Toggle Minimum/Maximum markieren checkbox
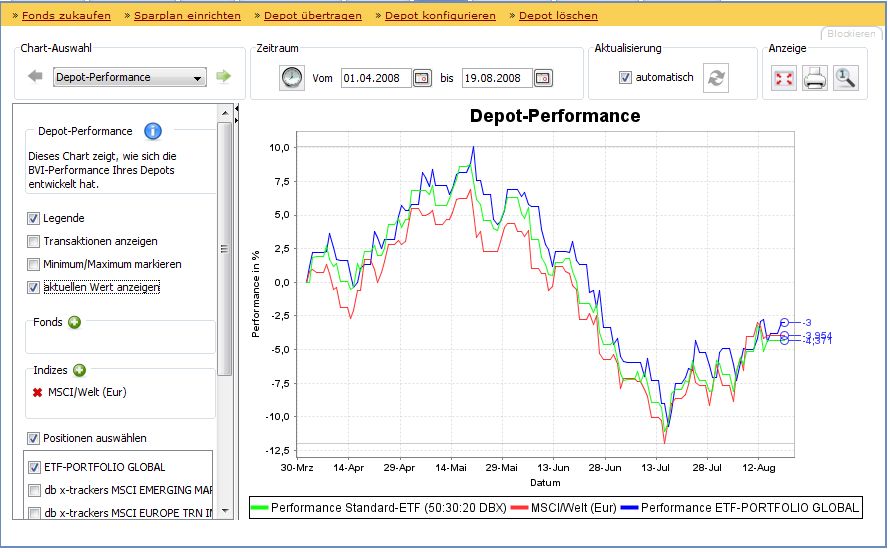Screen dimensions: 890x552 pyautogui.click(x=33, y=264)
